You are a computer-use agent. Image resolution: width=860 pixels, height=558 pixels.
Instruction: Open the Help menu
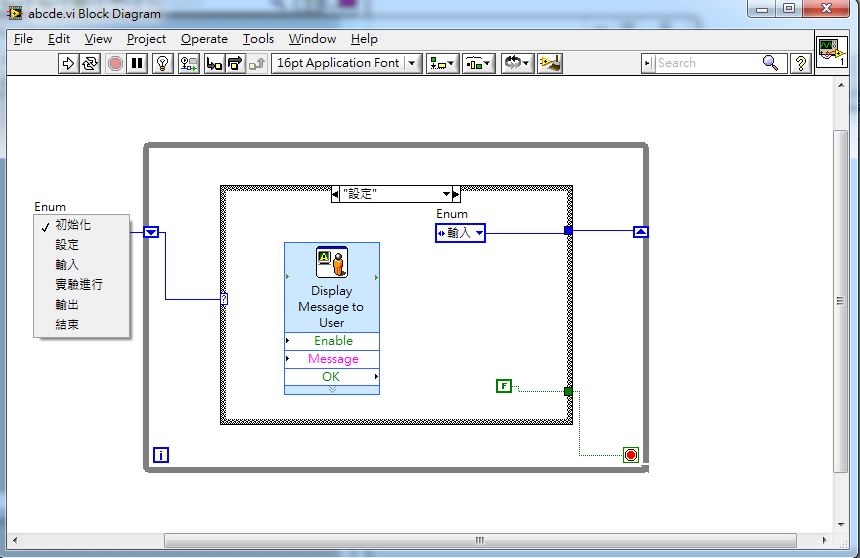click(x=364, y=39)
